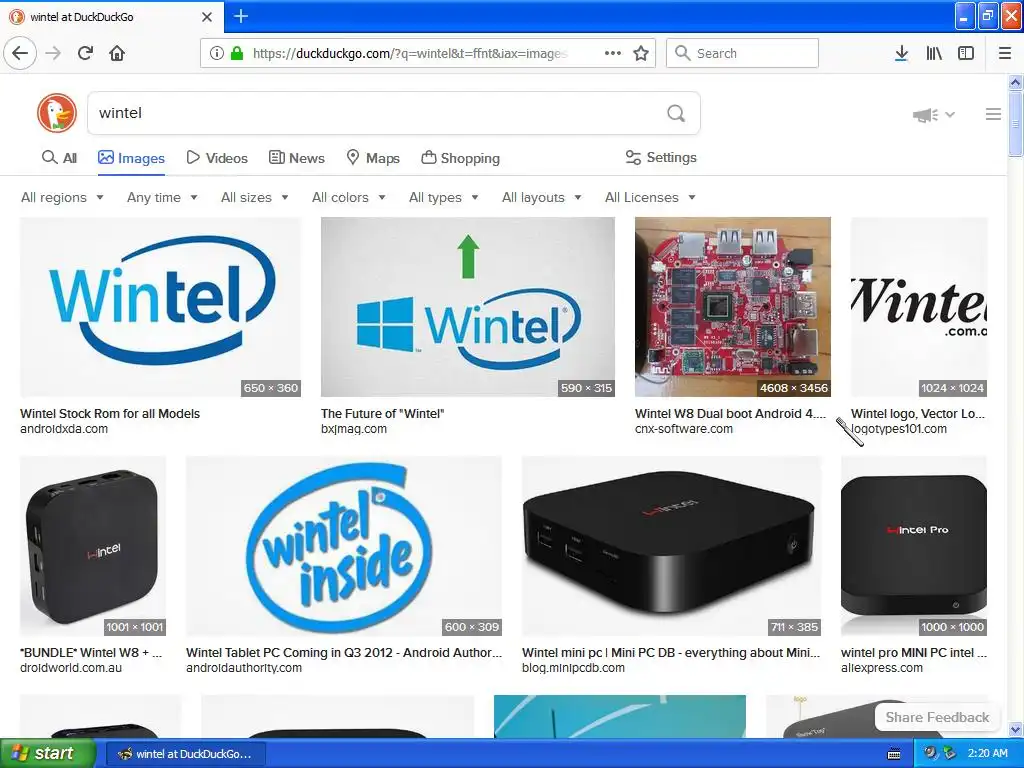Viewport: 1024px width, 768px height.
Task: Click the forward navigation arrow
Action: 54,53
